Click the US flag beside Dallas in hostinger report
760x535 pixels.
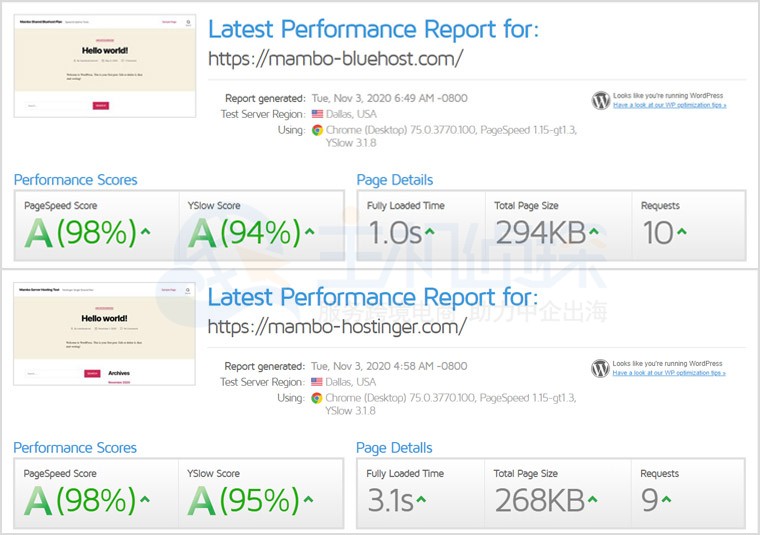[x=317, y=382]
